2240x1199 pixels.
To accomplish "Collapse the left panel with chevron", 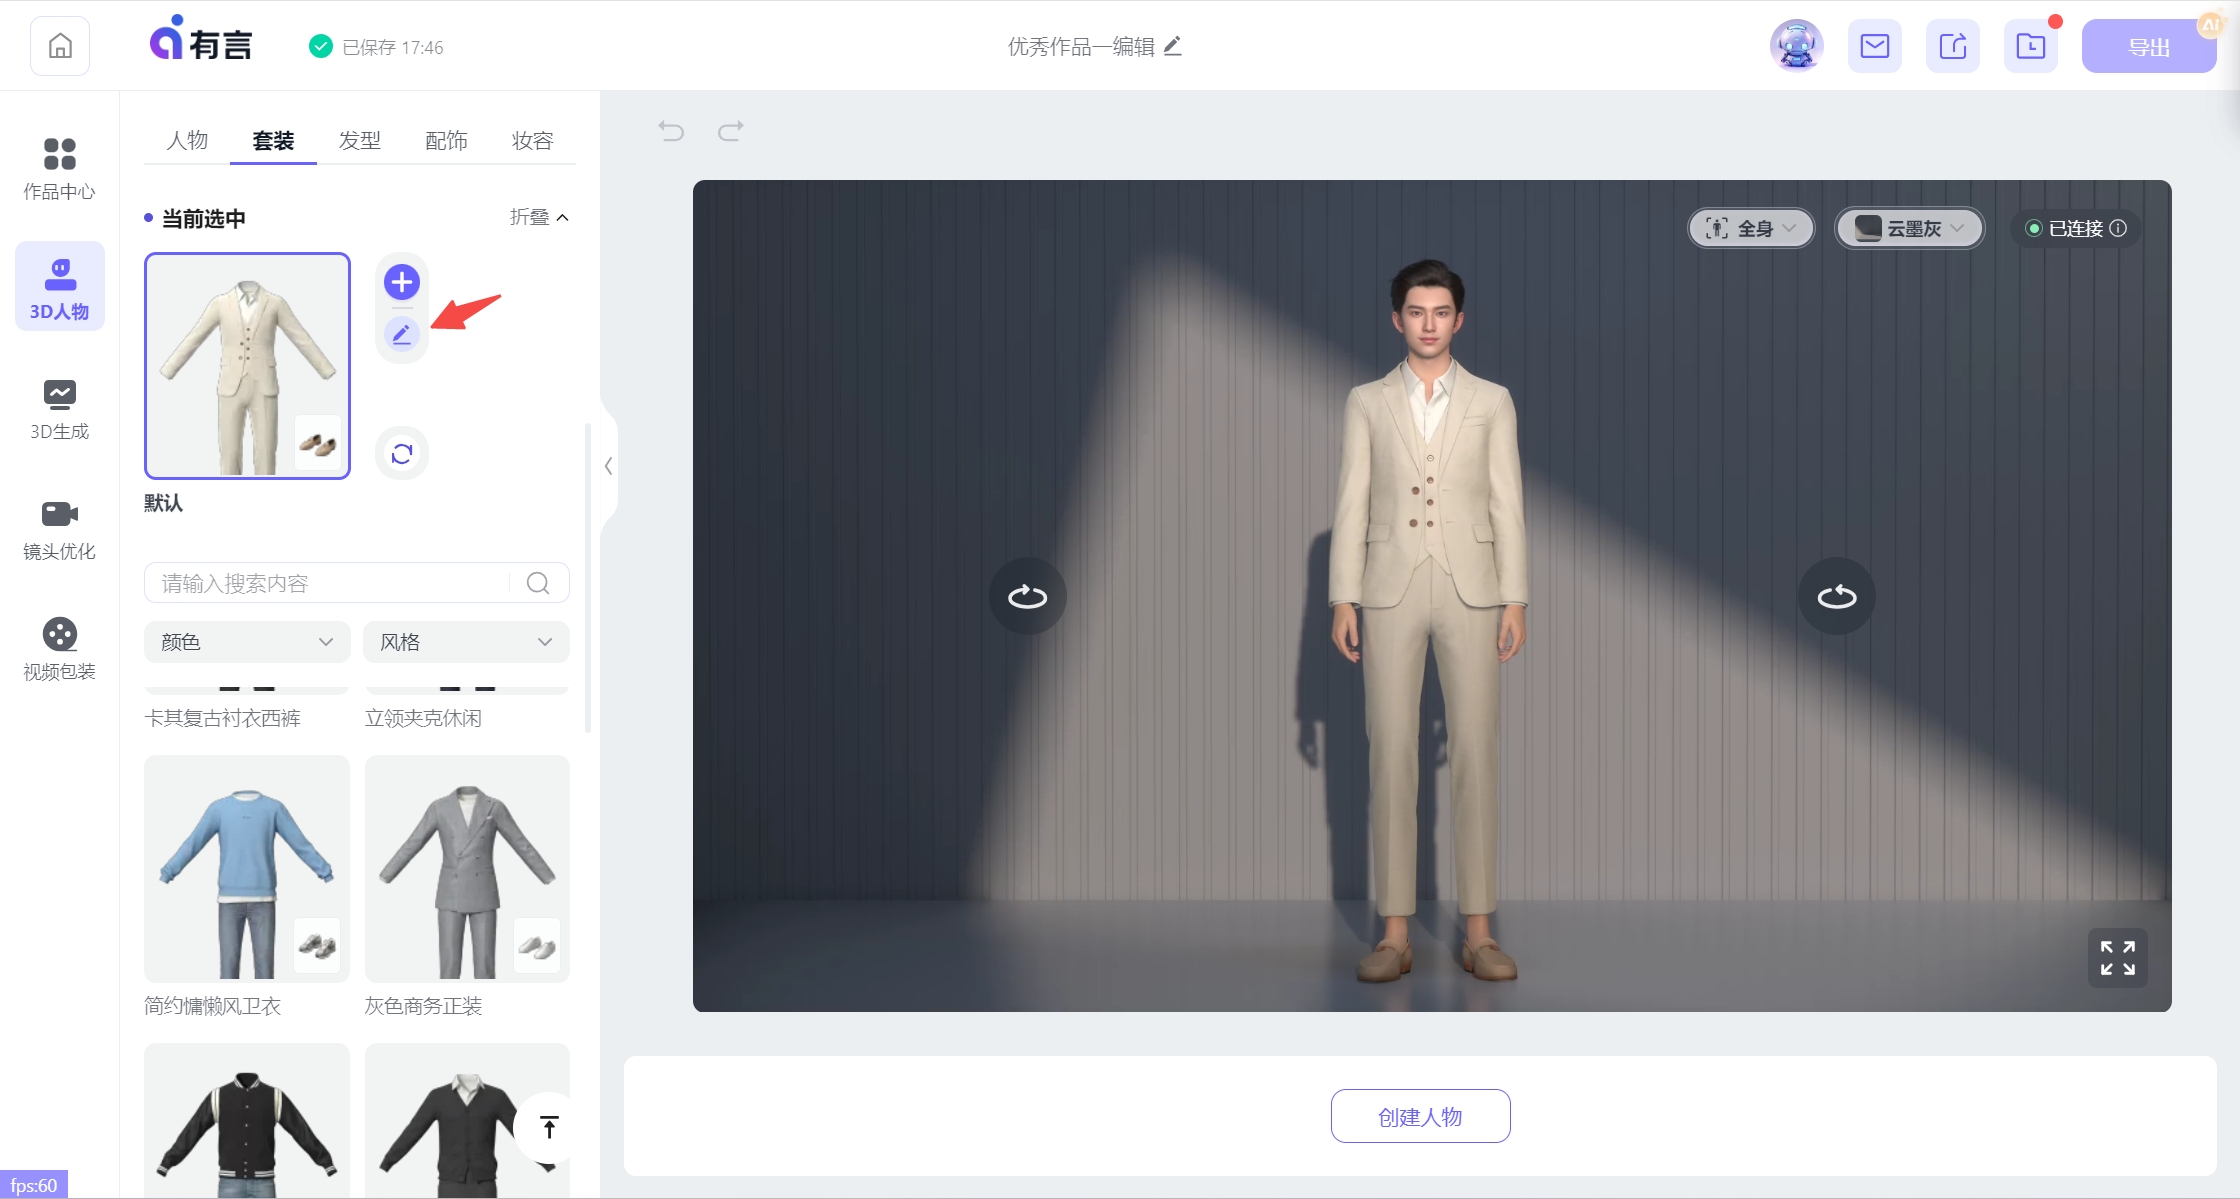I will coord(608,466).
